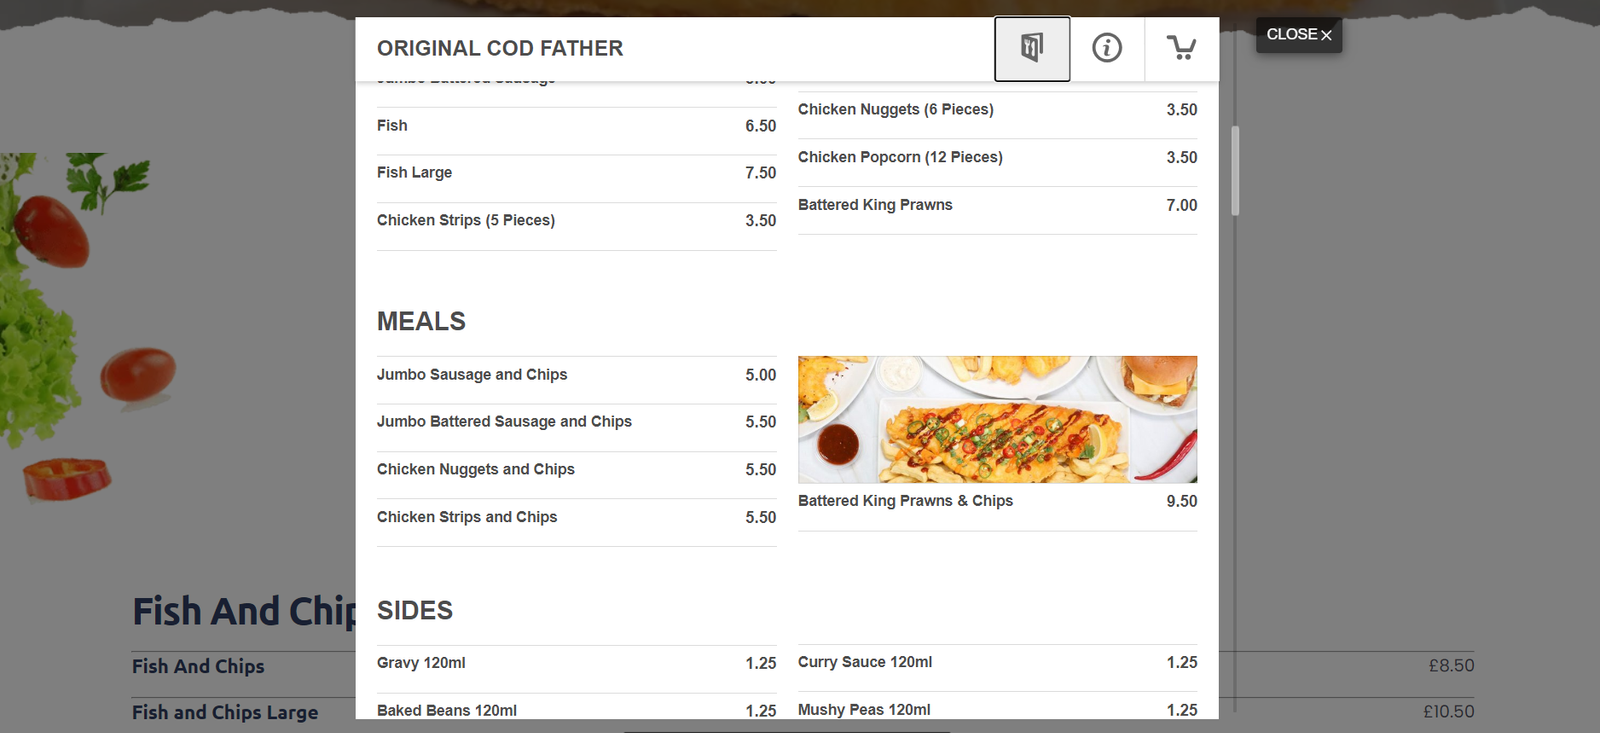1600x733 pixels.
Task: Open the menu icon tab
Action: (x=1032, y=48)
